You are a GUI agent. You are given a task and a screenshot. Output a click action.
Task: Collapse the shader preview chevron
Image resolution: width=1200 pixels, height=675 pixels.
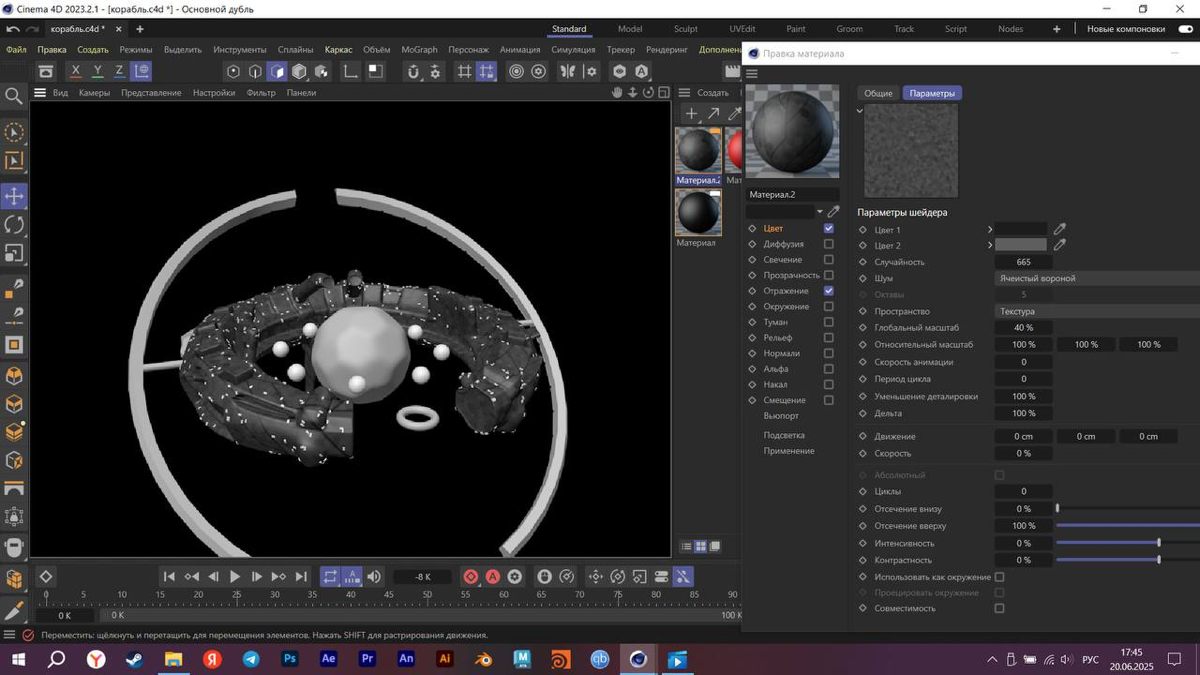point(860,110)
